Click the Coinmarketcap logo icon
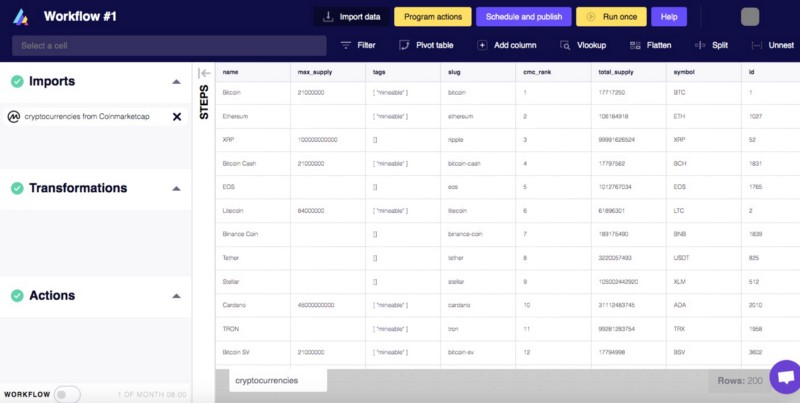 (14, 117)
